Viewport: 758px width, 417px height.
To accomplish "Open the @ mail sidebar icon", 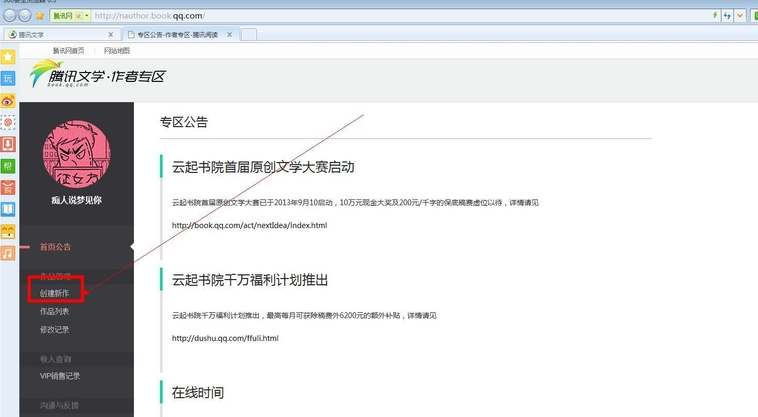I will pyautogui.click(x=8, y=122).
